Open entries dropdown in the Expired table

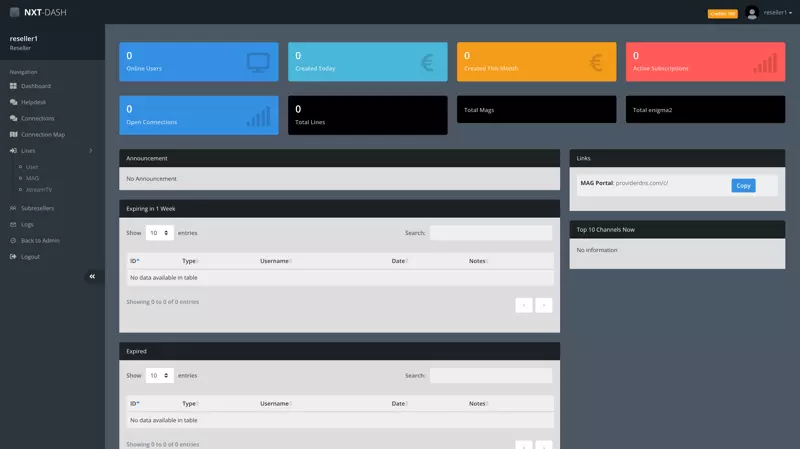pos(160,376)
